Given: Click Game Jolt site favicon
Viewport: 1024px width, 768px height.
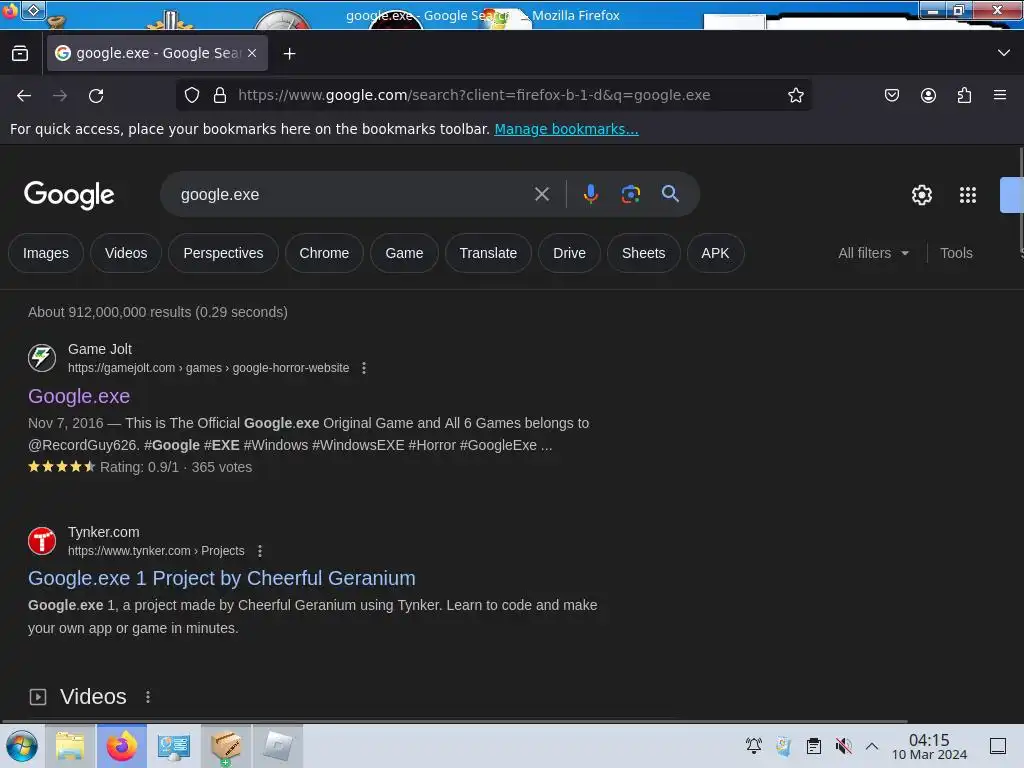Looking at the screenshot, I should (x=42, y=358).
